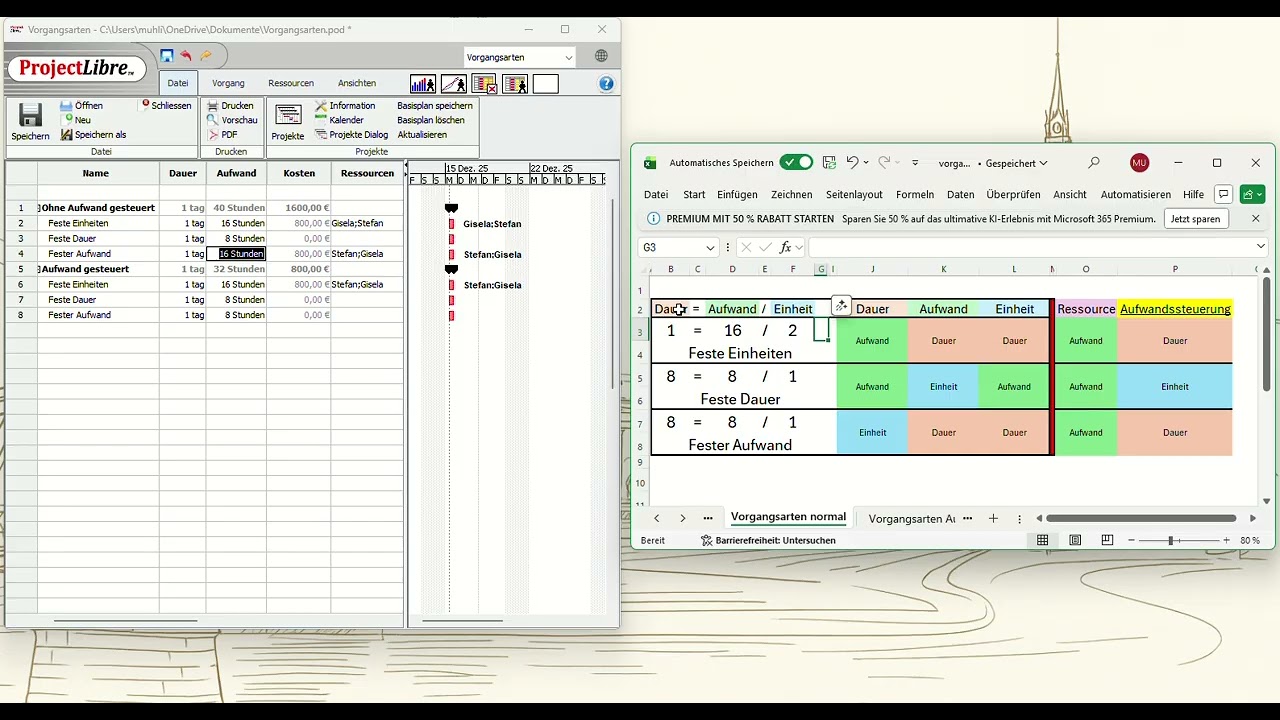The image size is (1280, 720).
Task: Open the Excel undo history dropdown
Action: 865,163
